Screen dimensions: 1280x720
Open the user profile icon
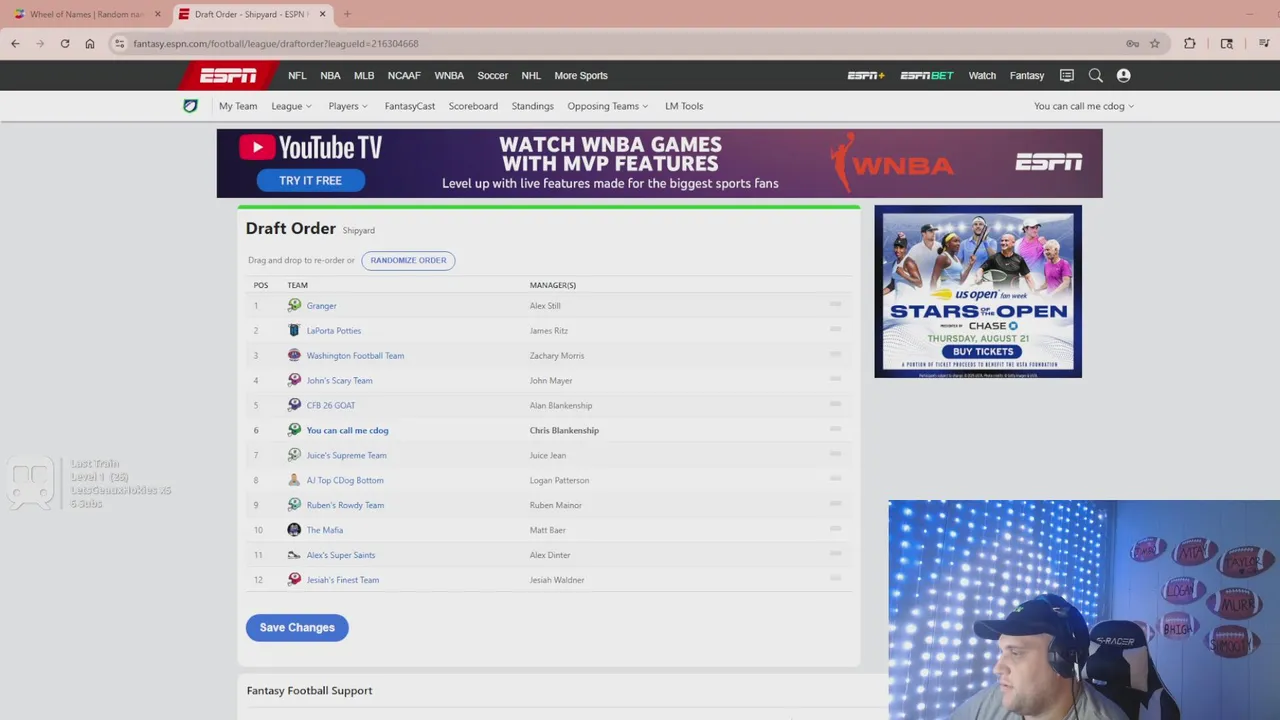1123,76
